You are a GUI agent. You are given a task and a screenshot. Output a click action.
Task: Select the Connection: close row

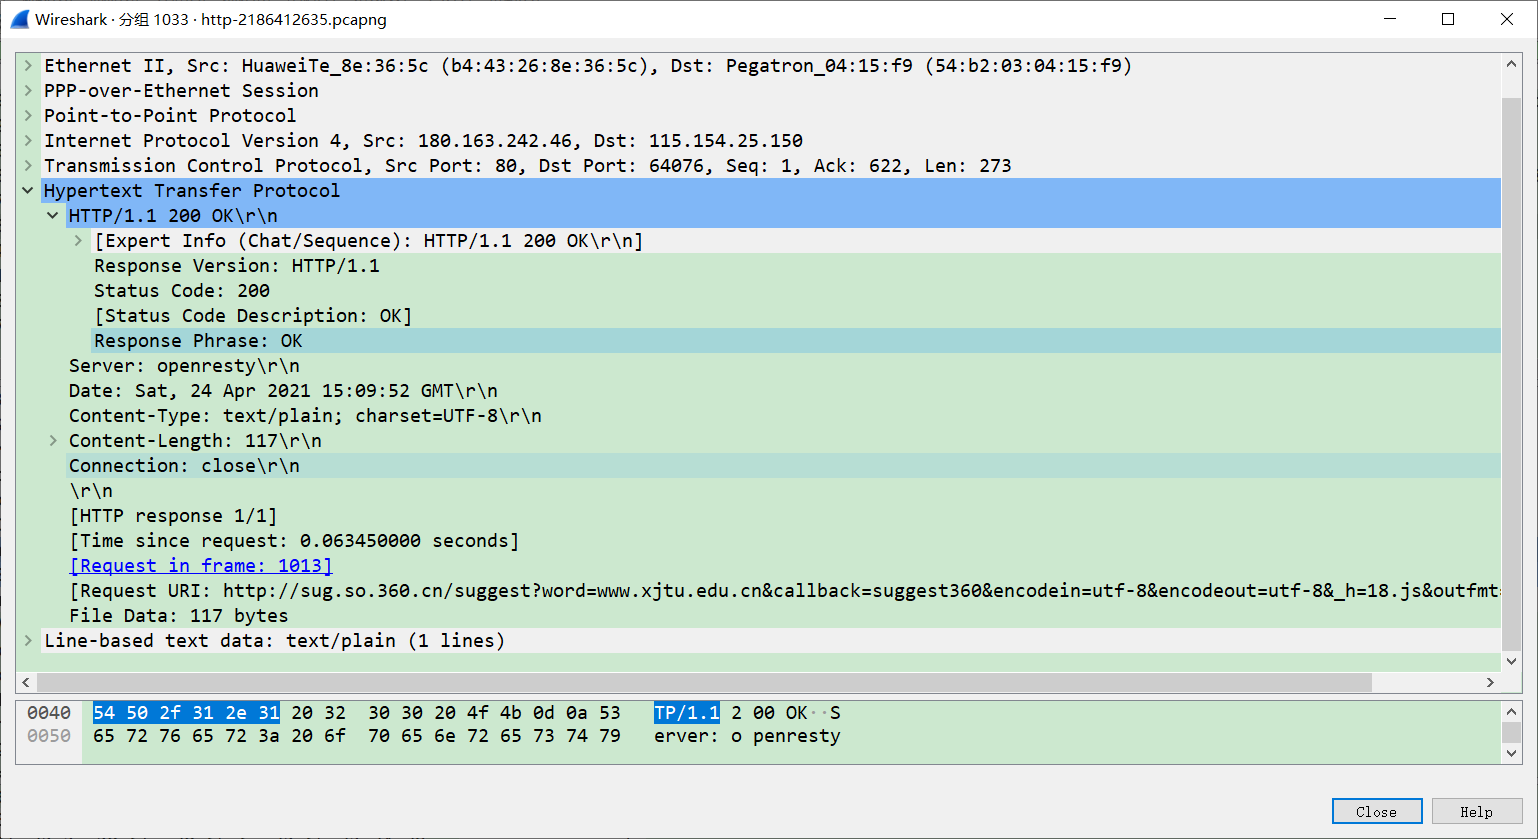coord(784,466)
